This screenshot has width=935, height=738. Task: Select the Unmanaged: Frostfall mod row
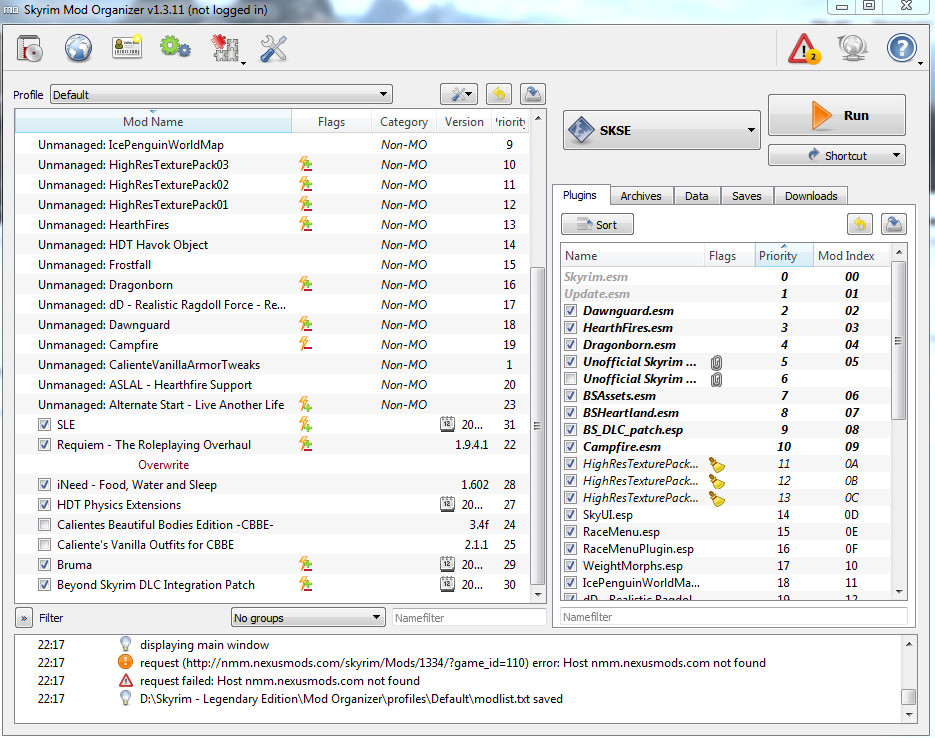point(272,265)
